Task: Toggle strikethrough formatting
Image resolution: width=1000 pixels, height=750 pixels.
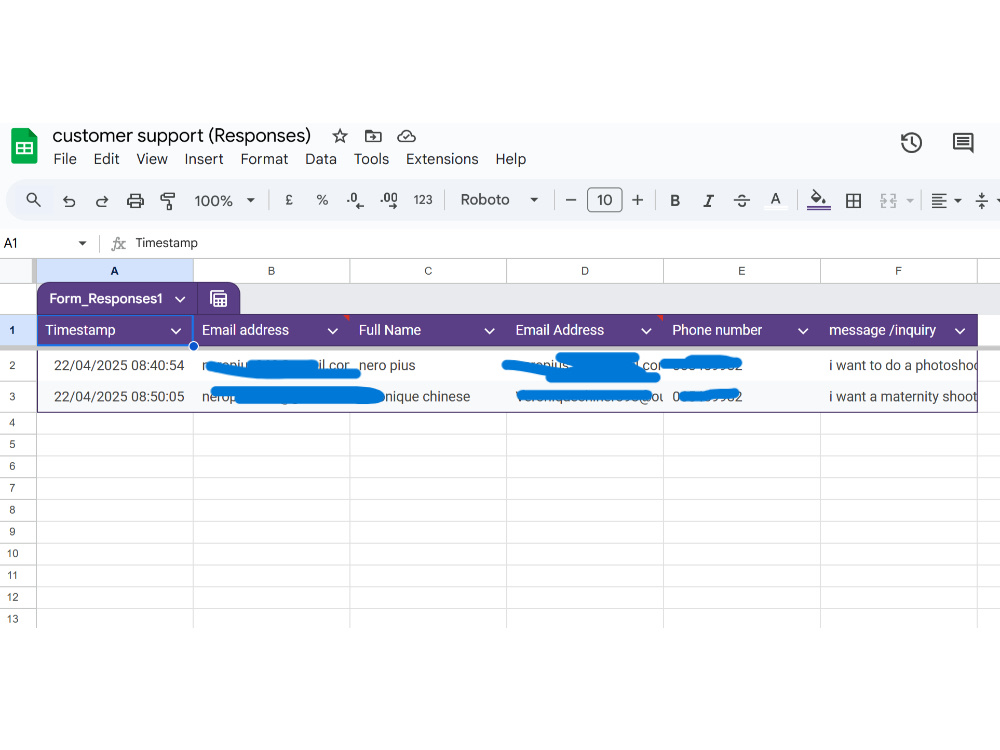Action: (741, 201)
